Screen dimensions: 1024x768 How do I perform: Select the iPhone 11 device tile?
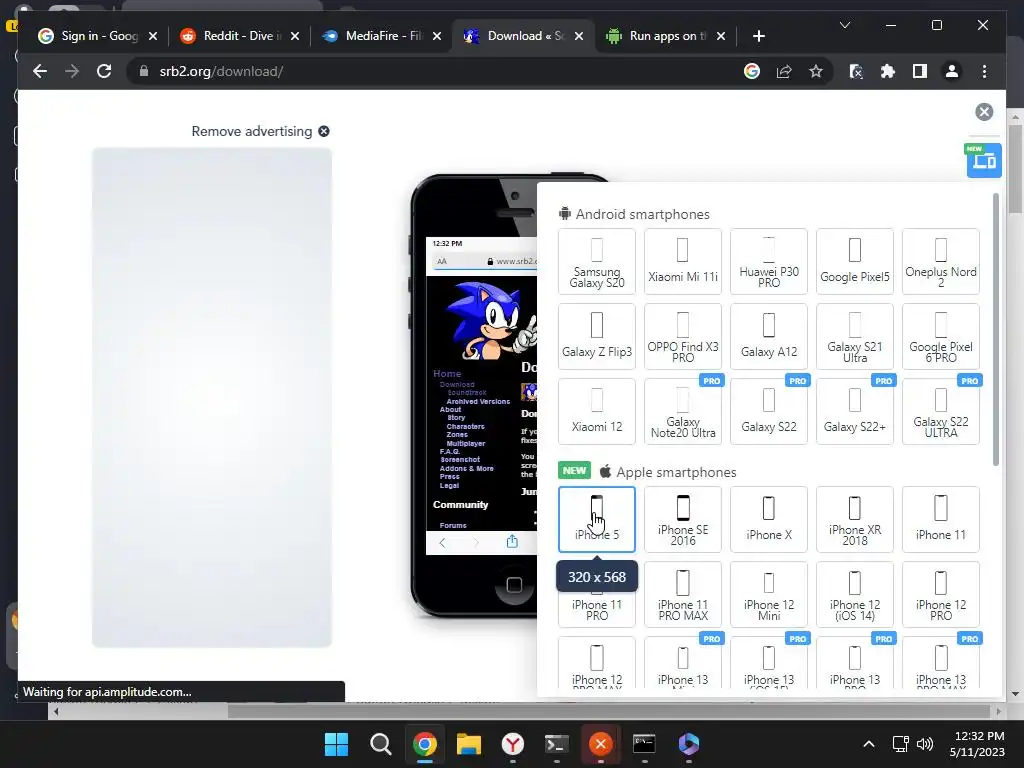click(x=941, y=520)
